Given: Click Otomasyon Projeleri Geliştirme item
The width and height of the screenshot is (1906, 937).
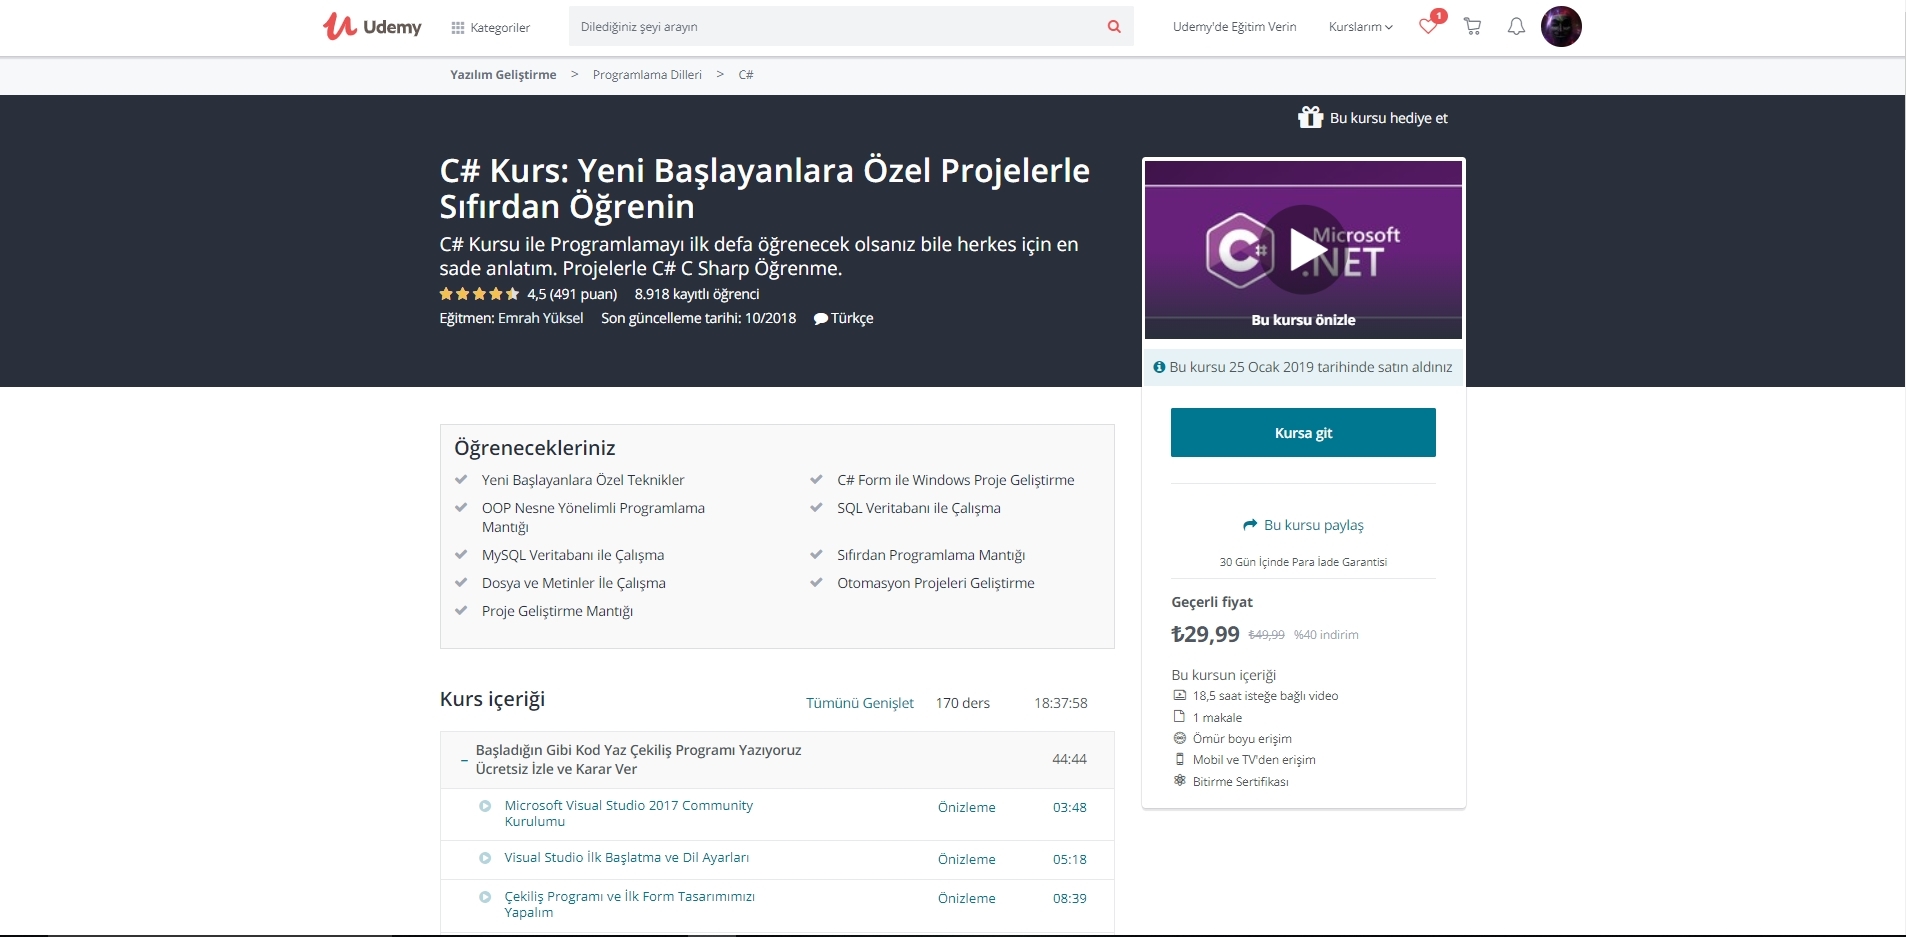Looking at the screenshot, I should [x=935, y=583].
